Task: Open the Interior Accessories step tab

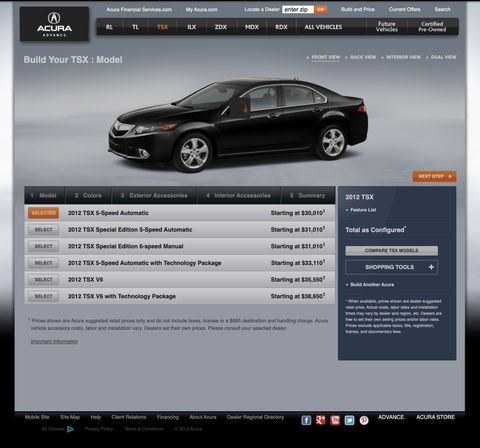Action: click(239, 195)
